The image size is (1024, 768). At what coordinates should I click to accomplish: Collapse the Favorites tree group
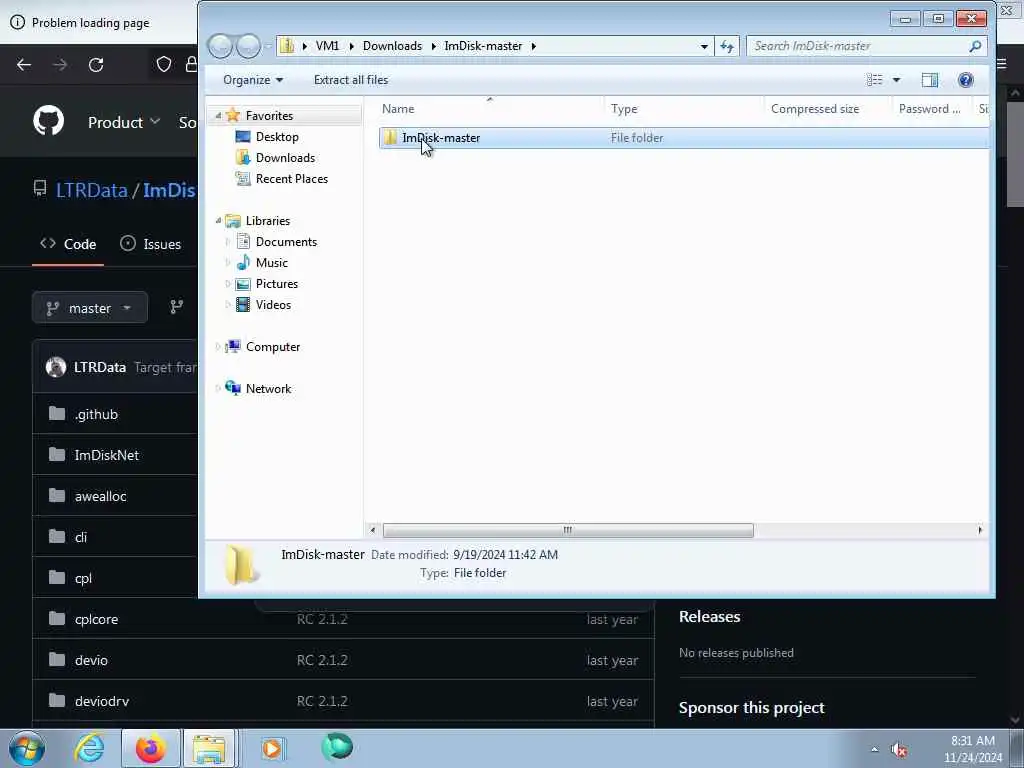coord(218,116)
